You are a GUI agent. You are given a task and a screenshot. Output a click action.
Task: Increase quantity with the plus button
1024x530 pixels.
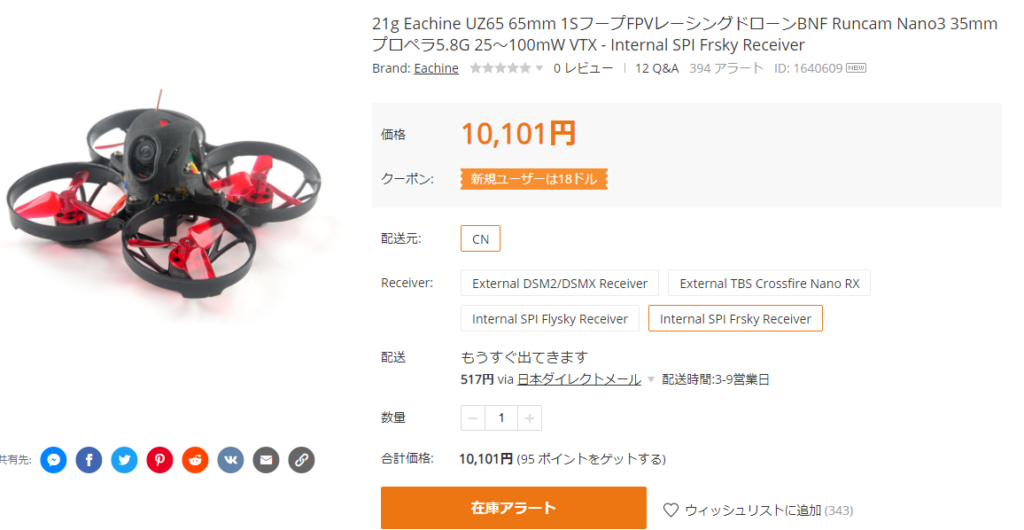pyautogui.click(x=530, y=418)
